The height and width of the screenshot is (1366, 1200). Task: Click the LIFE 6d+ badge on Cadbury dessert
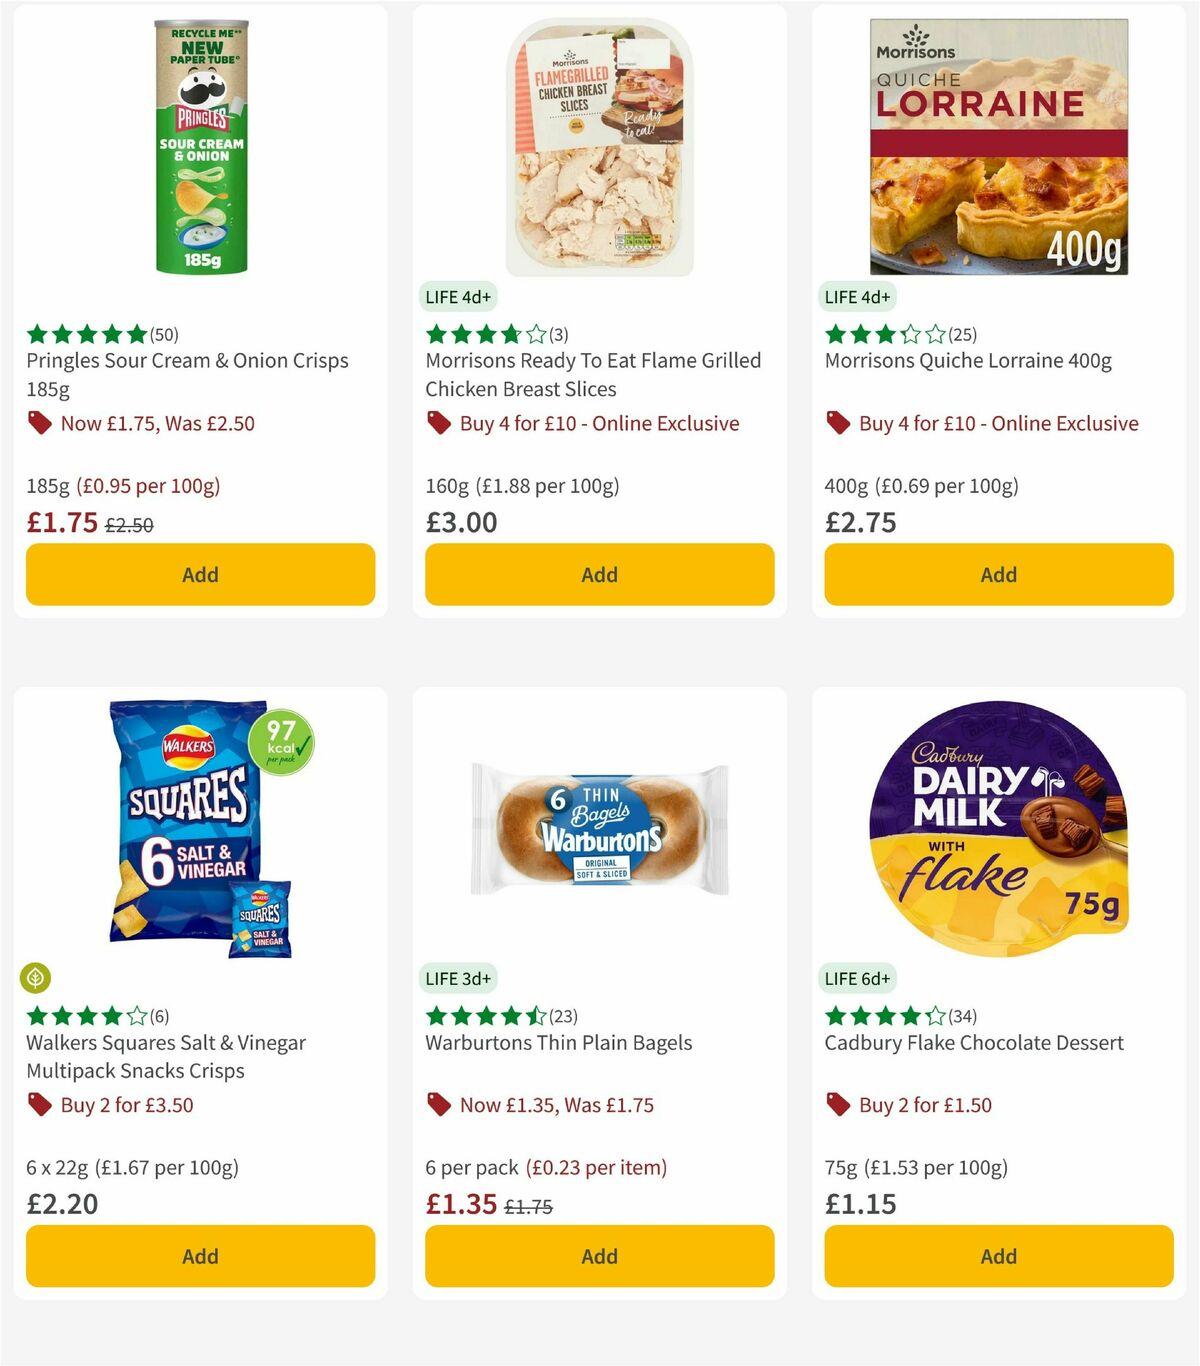point(857,978)
